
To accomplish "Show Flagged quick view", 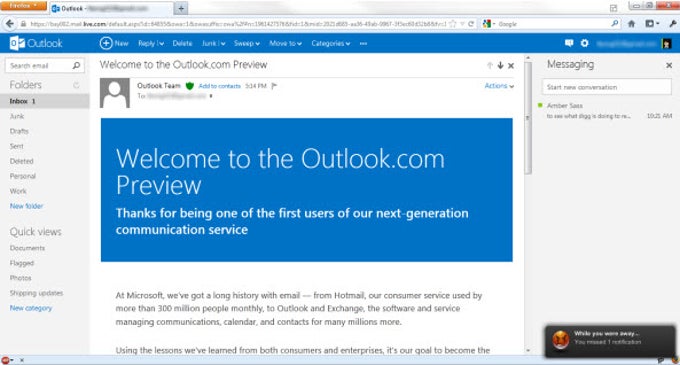I will tap(22, 263).
